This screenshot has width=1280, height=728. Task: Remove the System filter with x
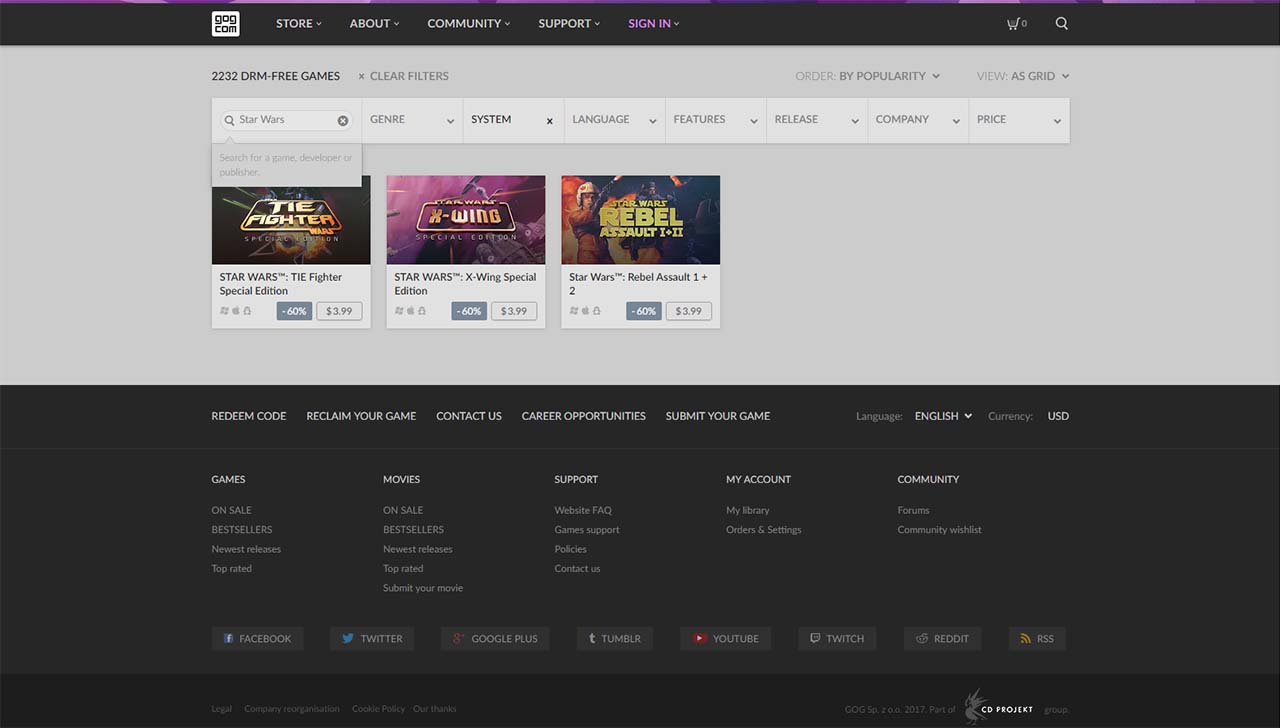pyautogui.click(x=549, y=121)
